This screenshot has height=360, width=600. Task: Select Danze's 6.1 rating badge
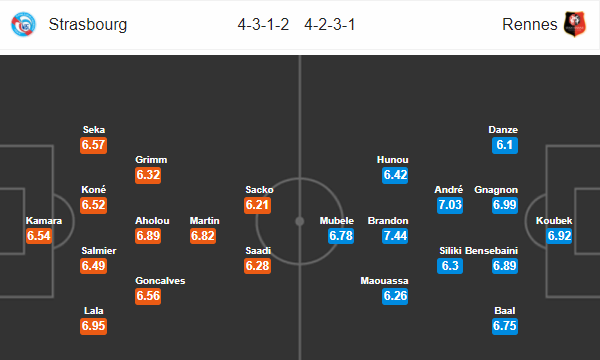tap(505, 145)
